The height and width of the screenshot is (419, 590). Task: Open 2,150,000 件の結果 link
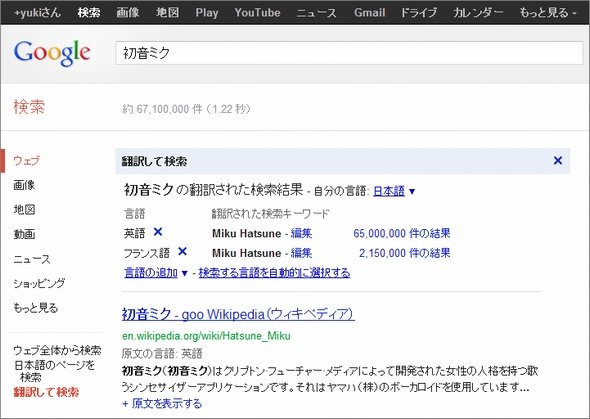pos(404,253)
